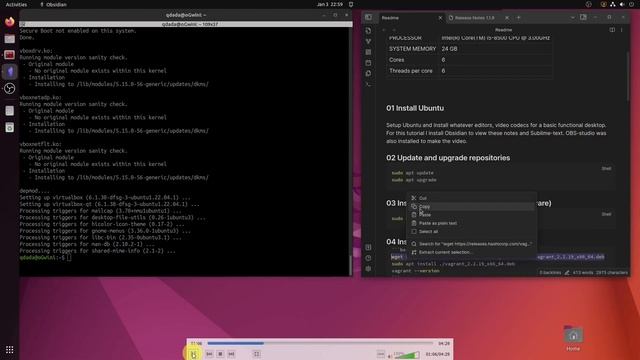Choose Extract current selection entry
The height and width of the screenshot is (360, 640).
(x=471, y=252)
